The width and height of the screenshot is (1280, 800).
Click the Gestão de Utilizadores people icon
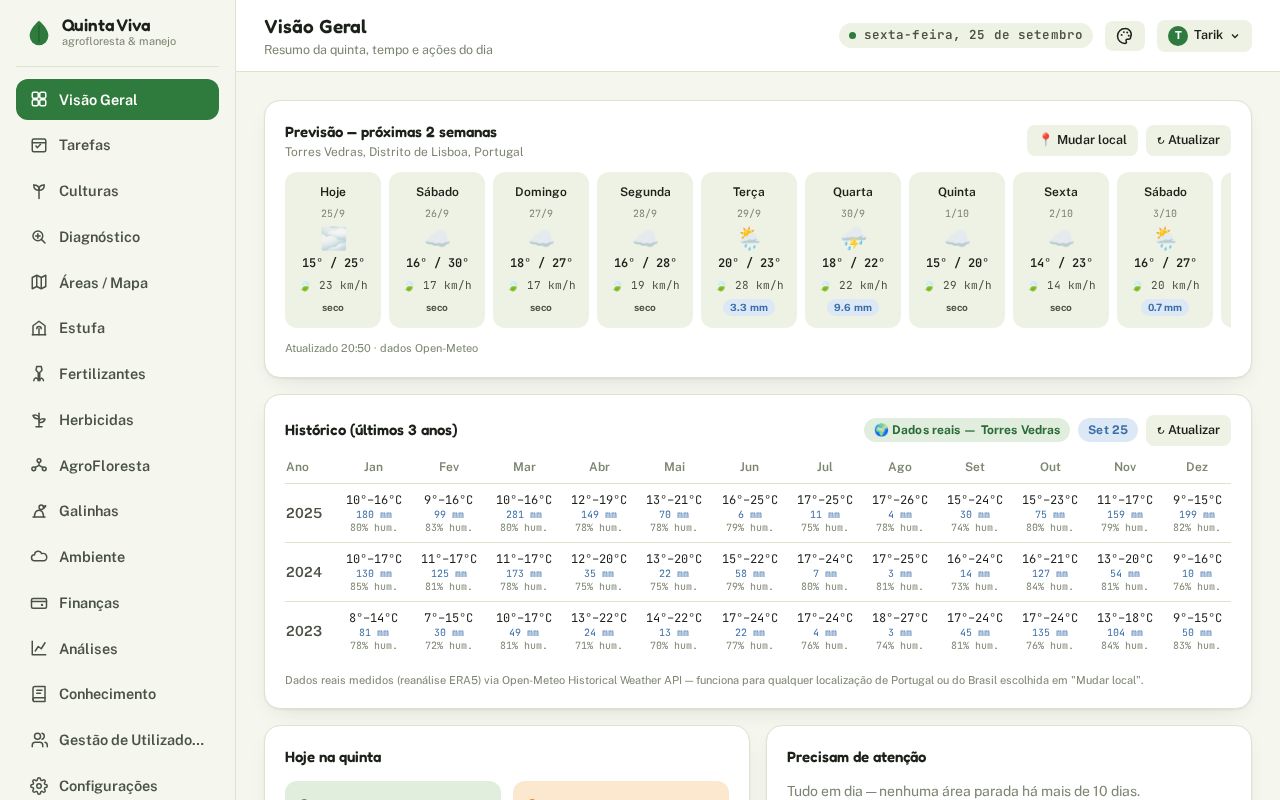[39, 740]
